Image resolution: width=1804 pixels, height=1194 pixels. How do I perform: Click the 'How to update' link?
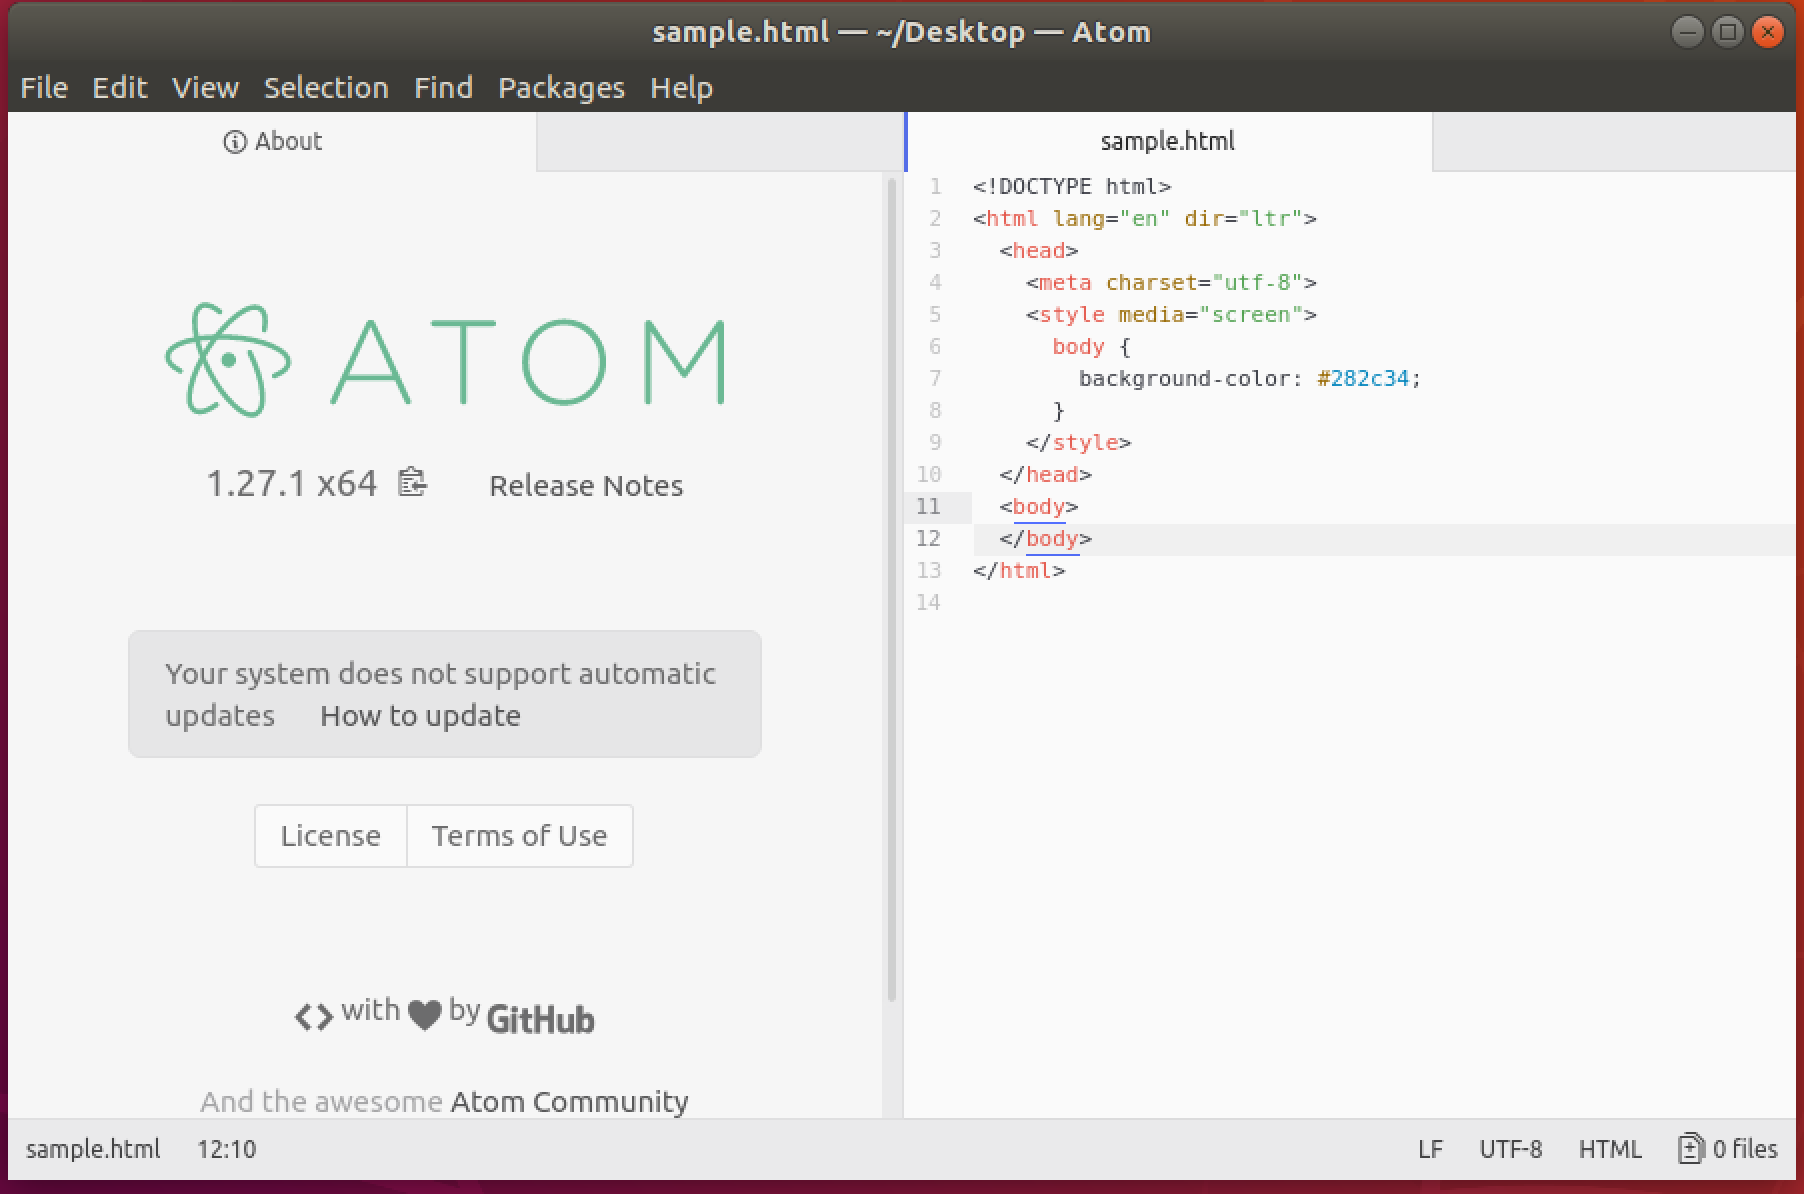[420, 715]
